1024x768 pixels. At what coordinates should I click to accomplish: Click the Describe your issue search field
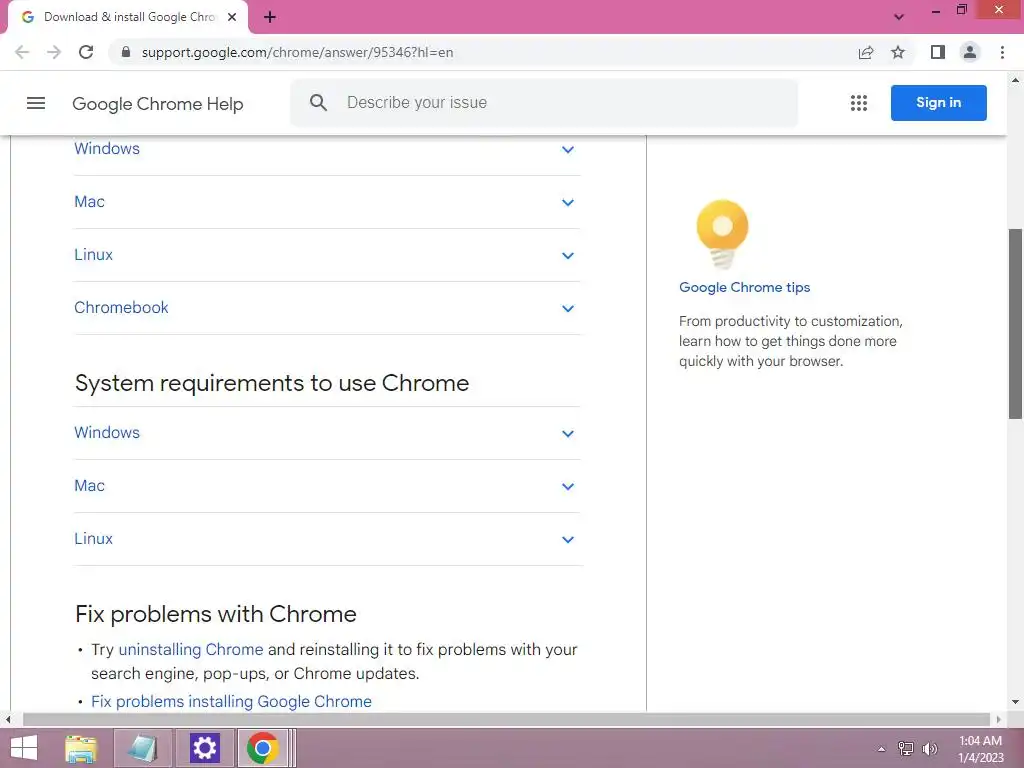tap(544, 103)
